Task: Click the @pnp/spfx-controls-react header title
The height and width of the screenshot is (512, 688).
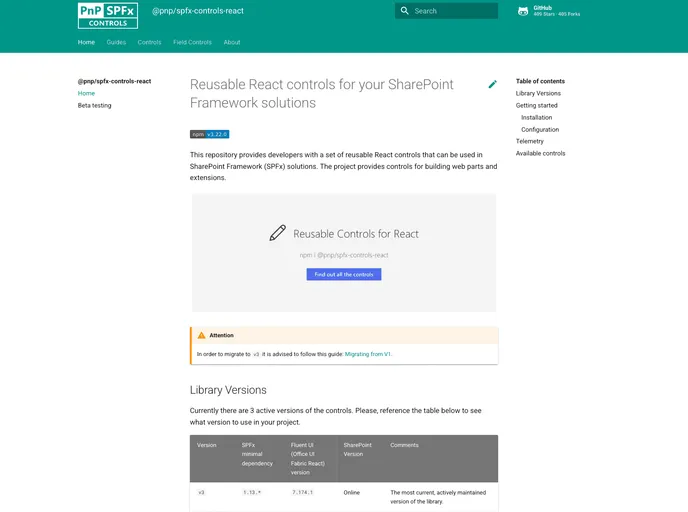Action: pyautogui.click(x=198, y=11)
